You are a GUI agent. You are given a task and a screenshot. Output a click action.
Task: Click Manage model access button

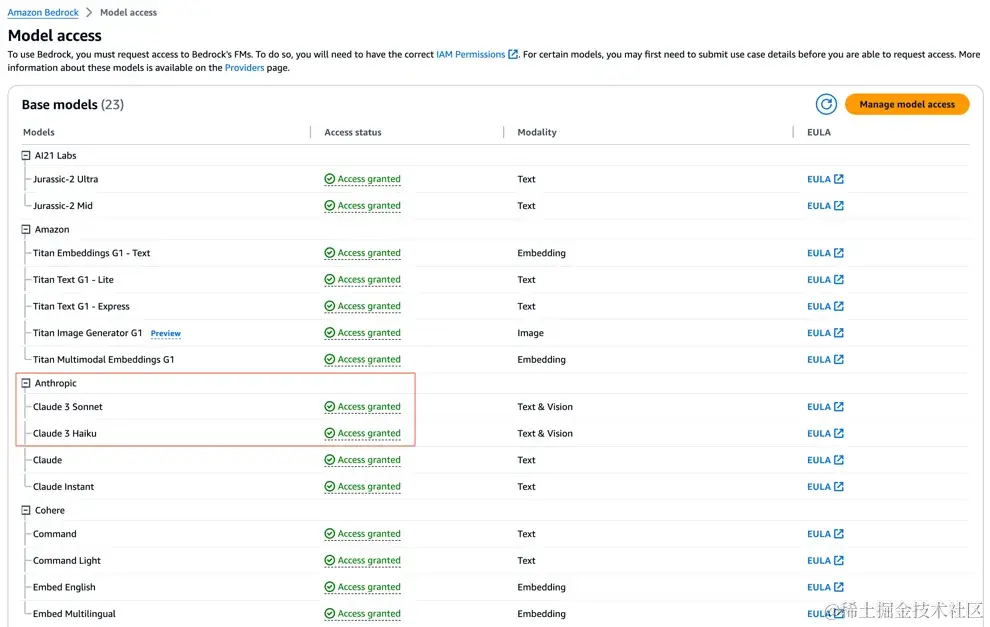click(x=907, y=104)
